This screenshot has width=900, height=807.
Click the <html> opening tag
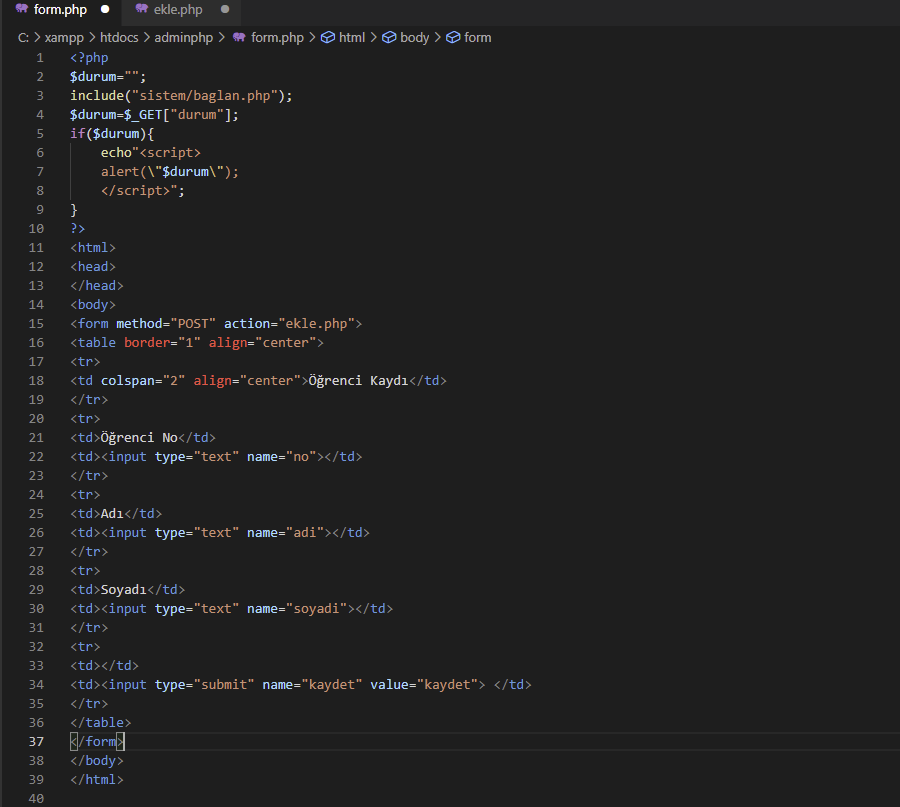click(93, 247)
